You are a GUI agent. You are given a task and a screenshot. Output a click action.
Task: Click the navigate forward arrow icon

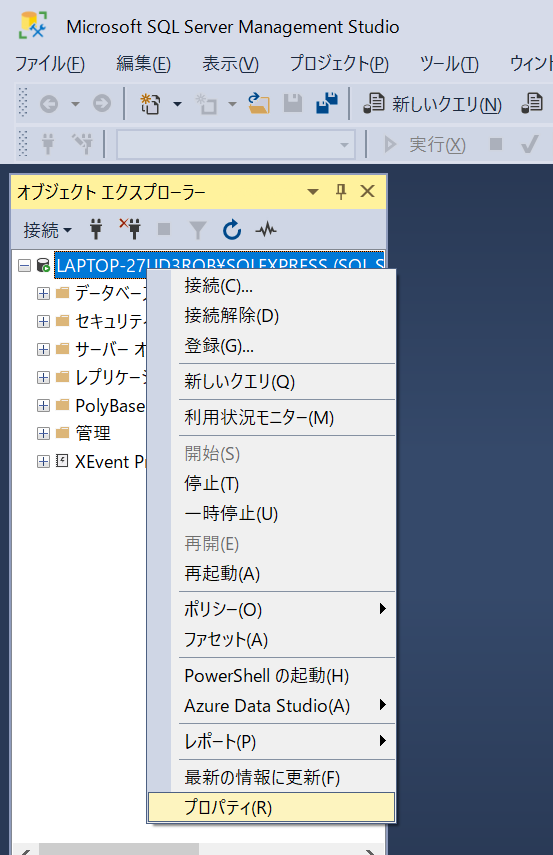101,103
